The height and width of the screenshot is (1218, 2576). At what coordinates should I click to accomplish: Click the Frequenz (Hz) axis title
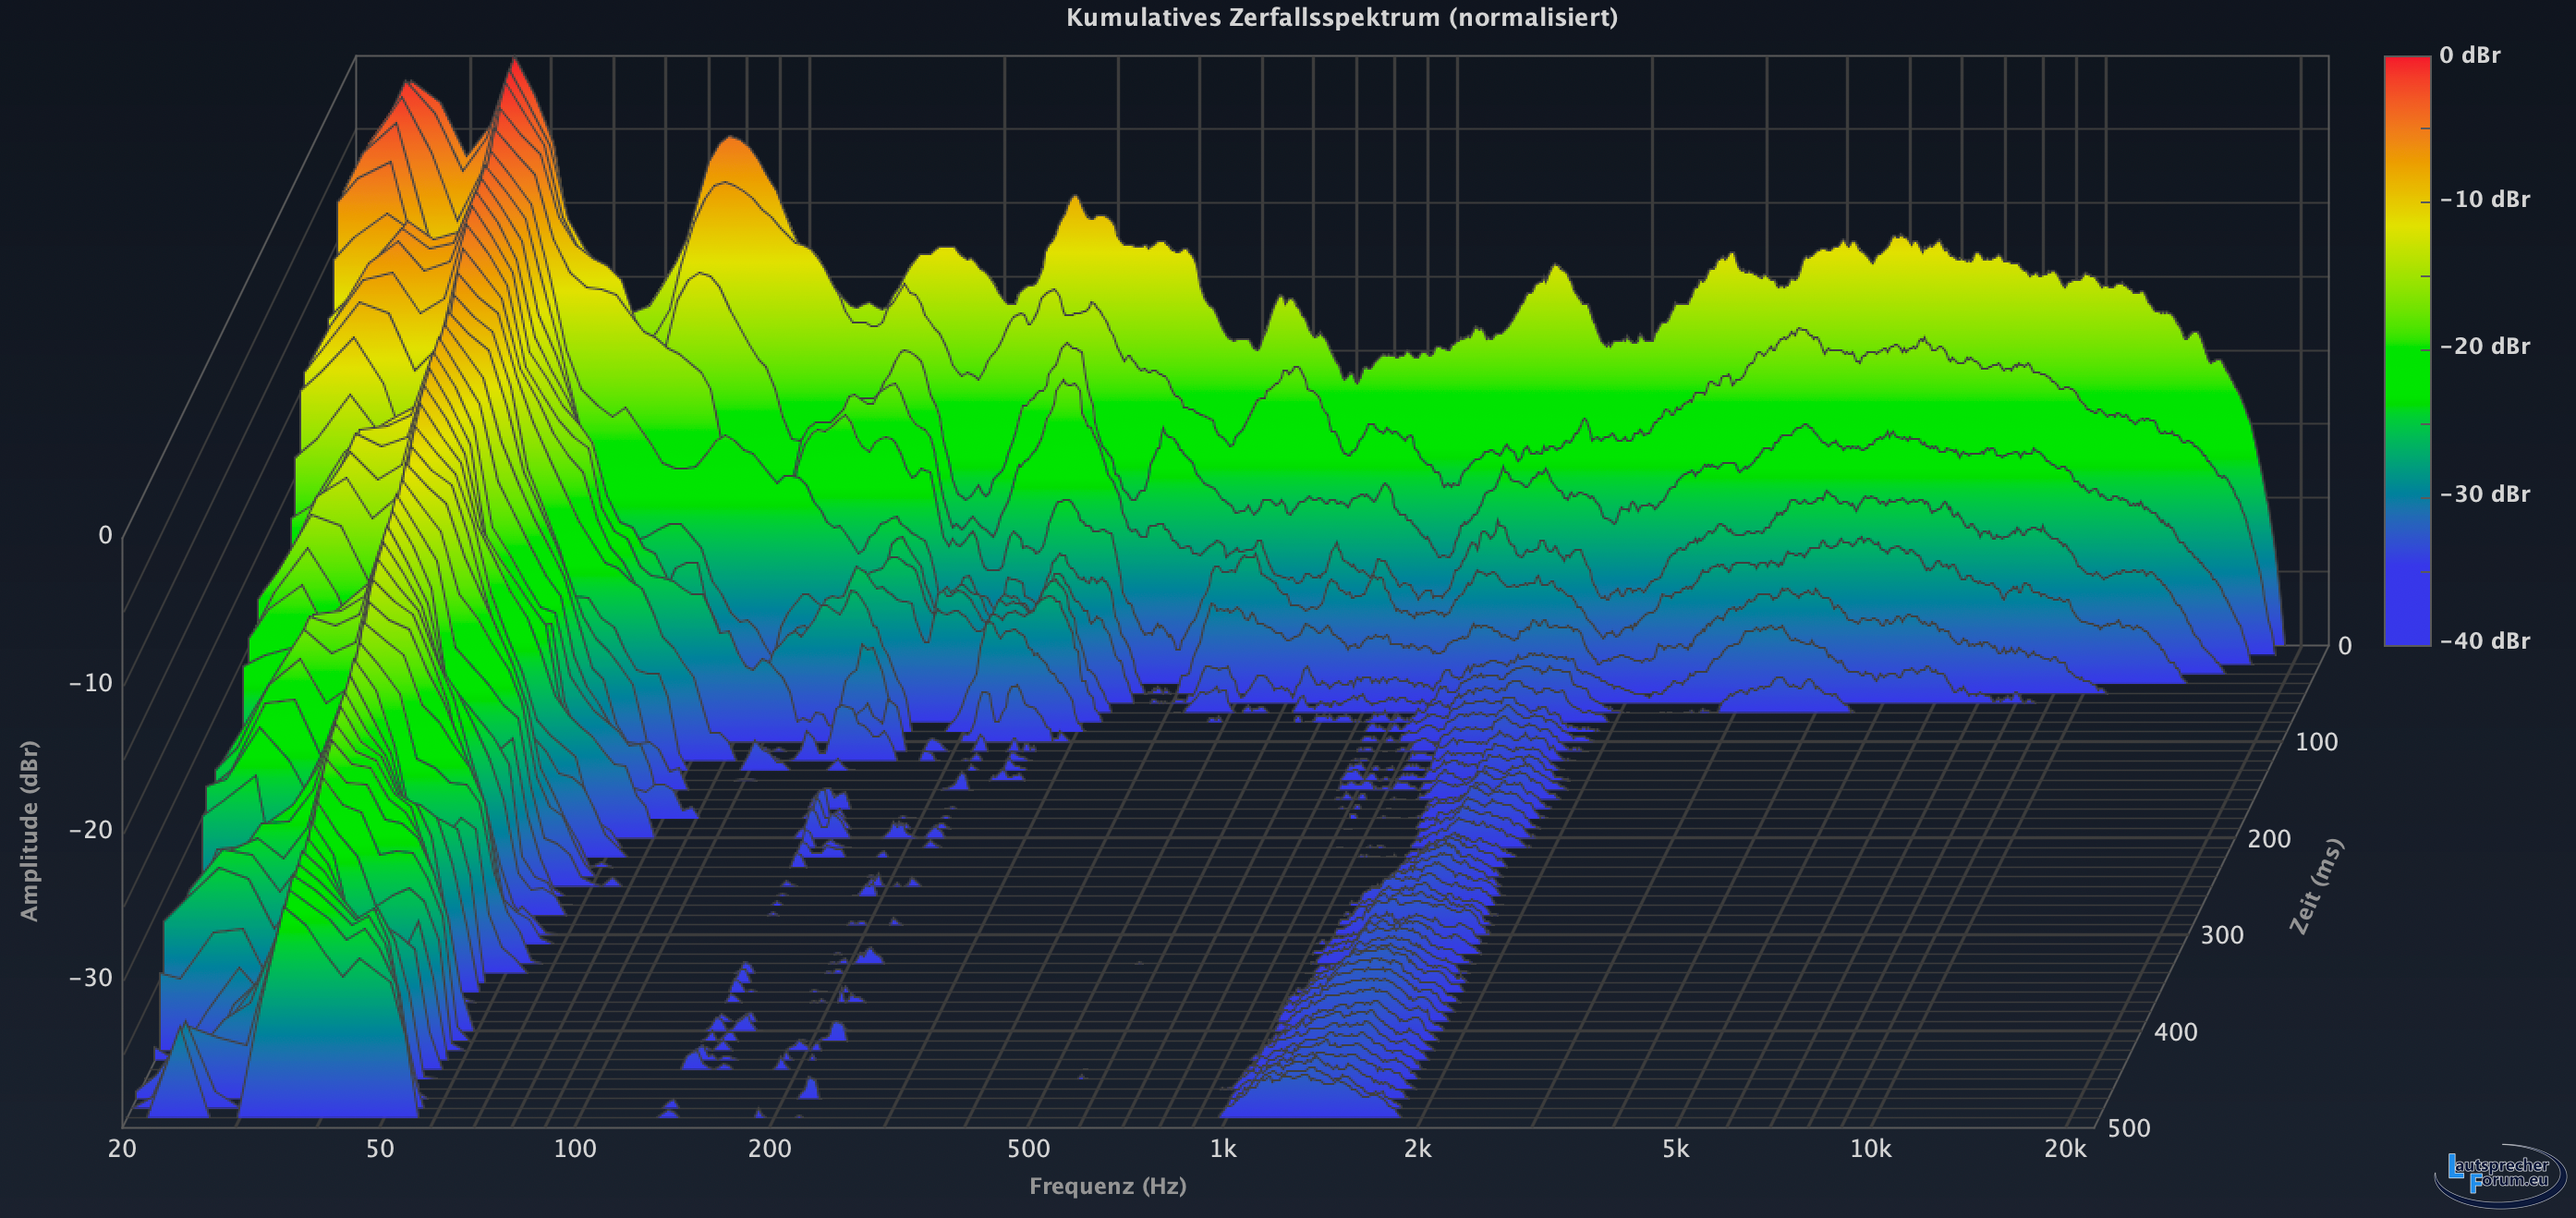[x=1107, y=1187]
